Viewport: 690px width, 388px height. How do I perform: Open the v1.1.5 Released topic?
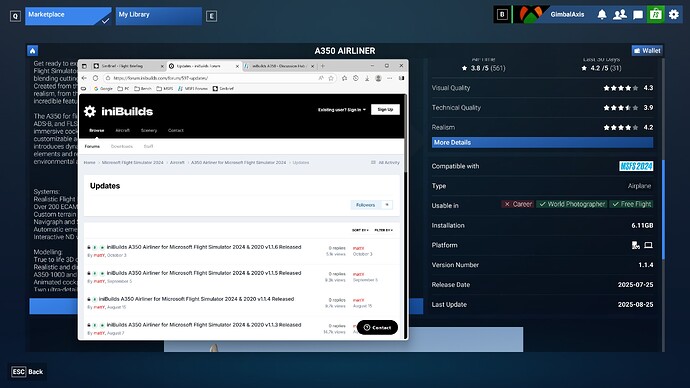tap(204, 273)
